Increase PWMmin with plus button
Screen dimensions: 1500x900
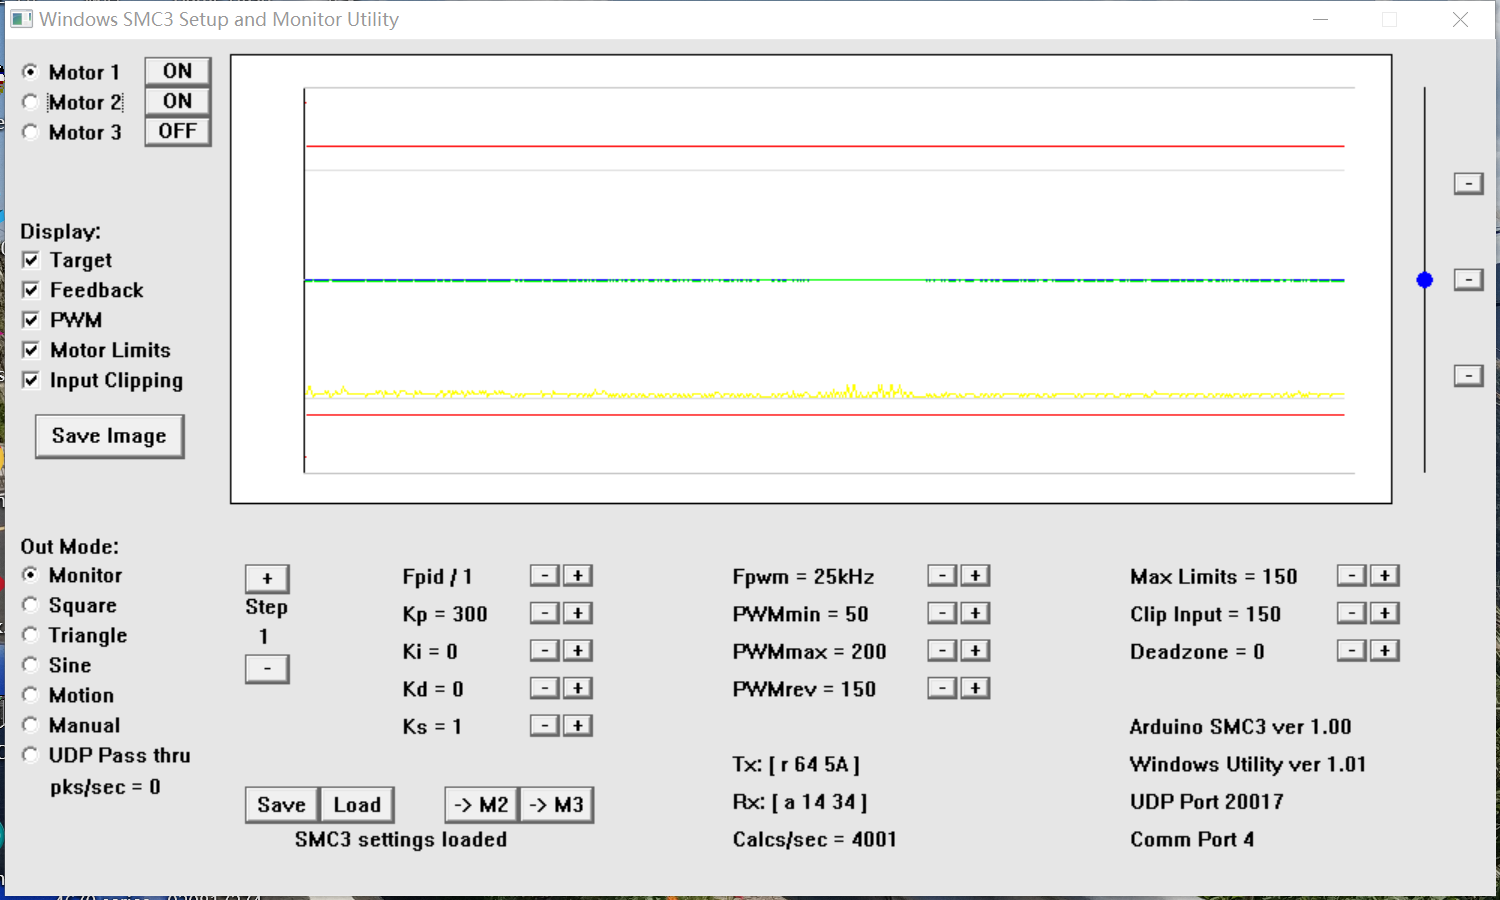tap(975, 613)
